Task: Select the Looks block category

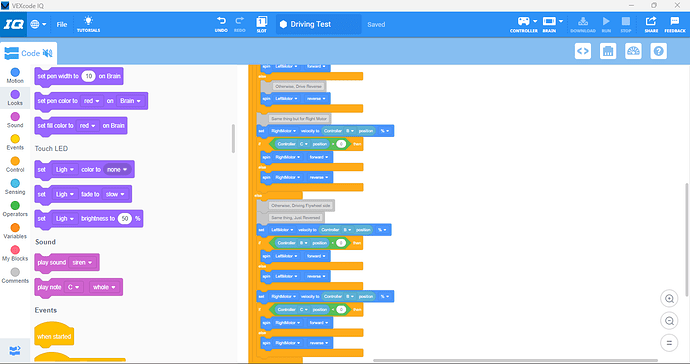Action: [15, 97]
